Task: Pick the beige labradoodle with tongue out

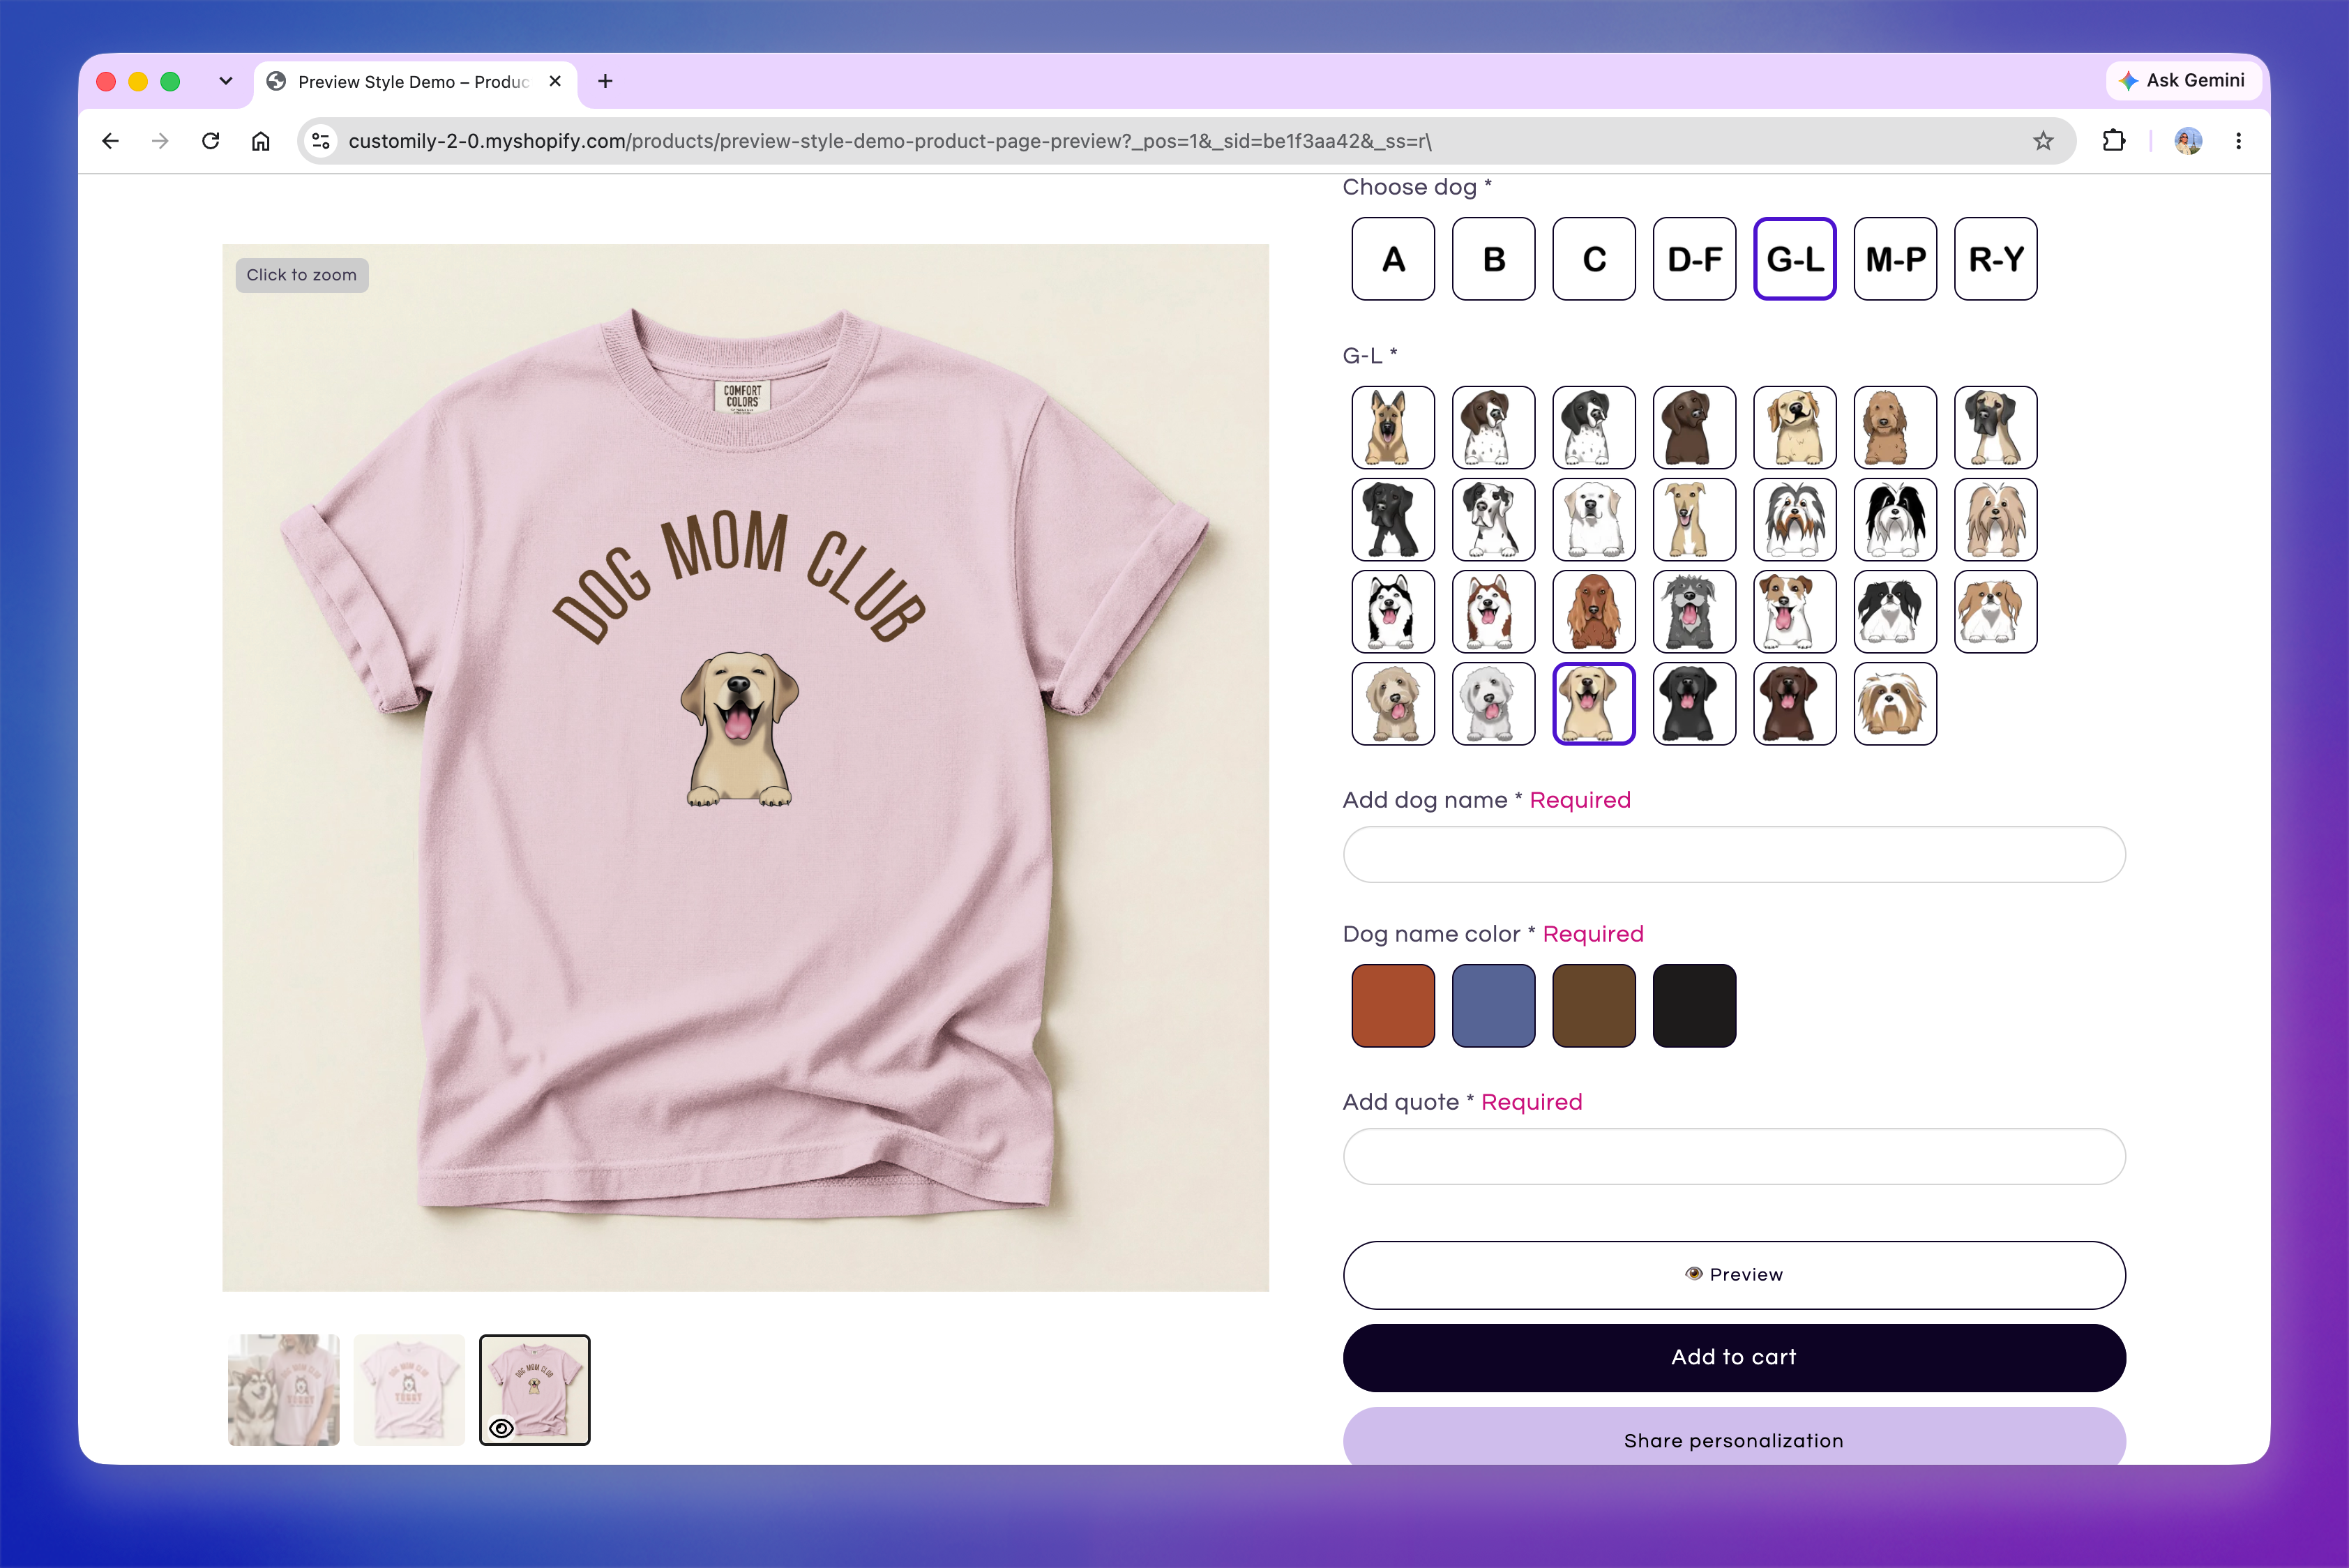Action: tap(1393, 704)
